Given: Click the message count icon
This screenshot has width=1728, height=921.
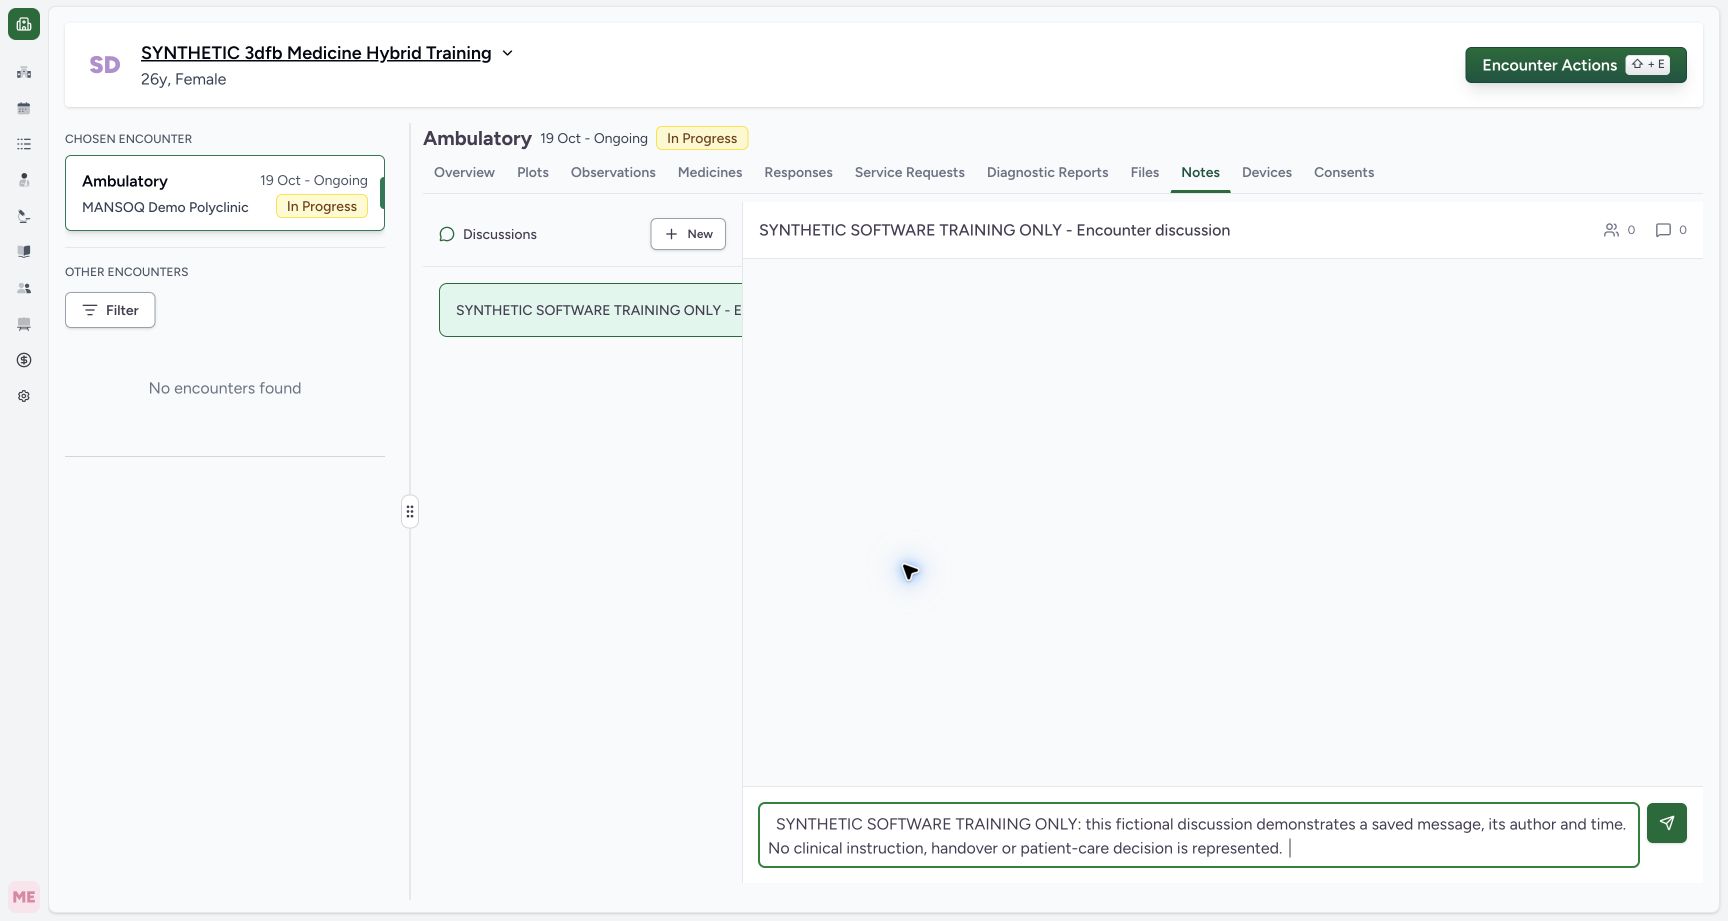Looking at the screenshot, I should tap(1663, 230).
